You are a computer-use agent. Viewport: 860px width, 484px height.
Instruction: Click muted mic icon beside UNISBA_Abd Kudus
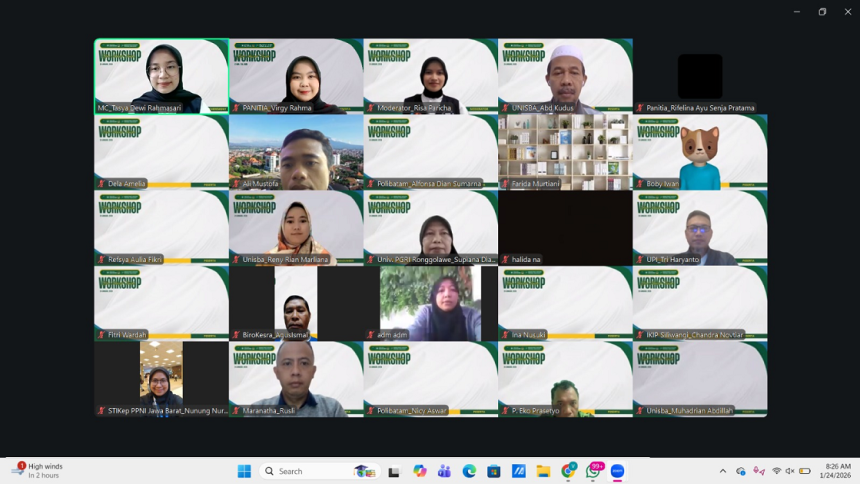506,108
